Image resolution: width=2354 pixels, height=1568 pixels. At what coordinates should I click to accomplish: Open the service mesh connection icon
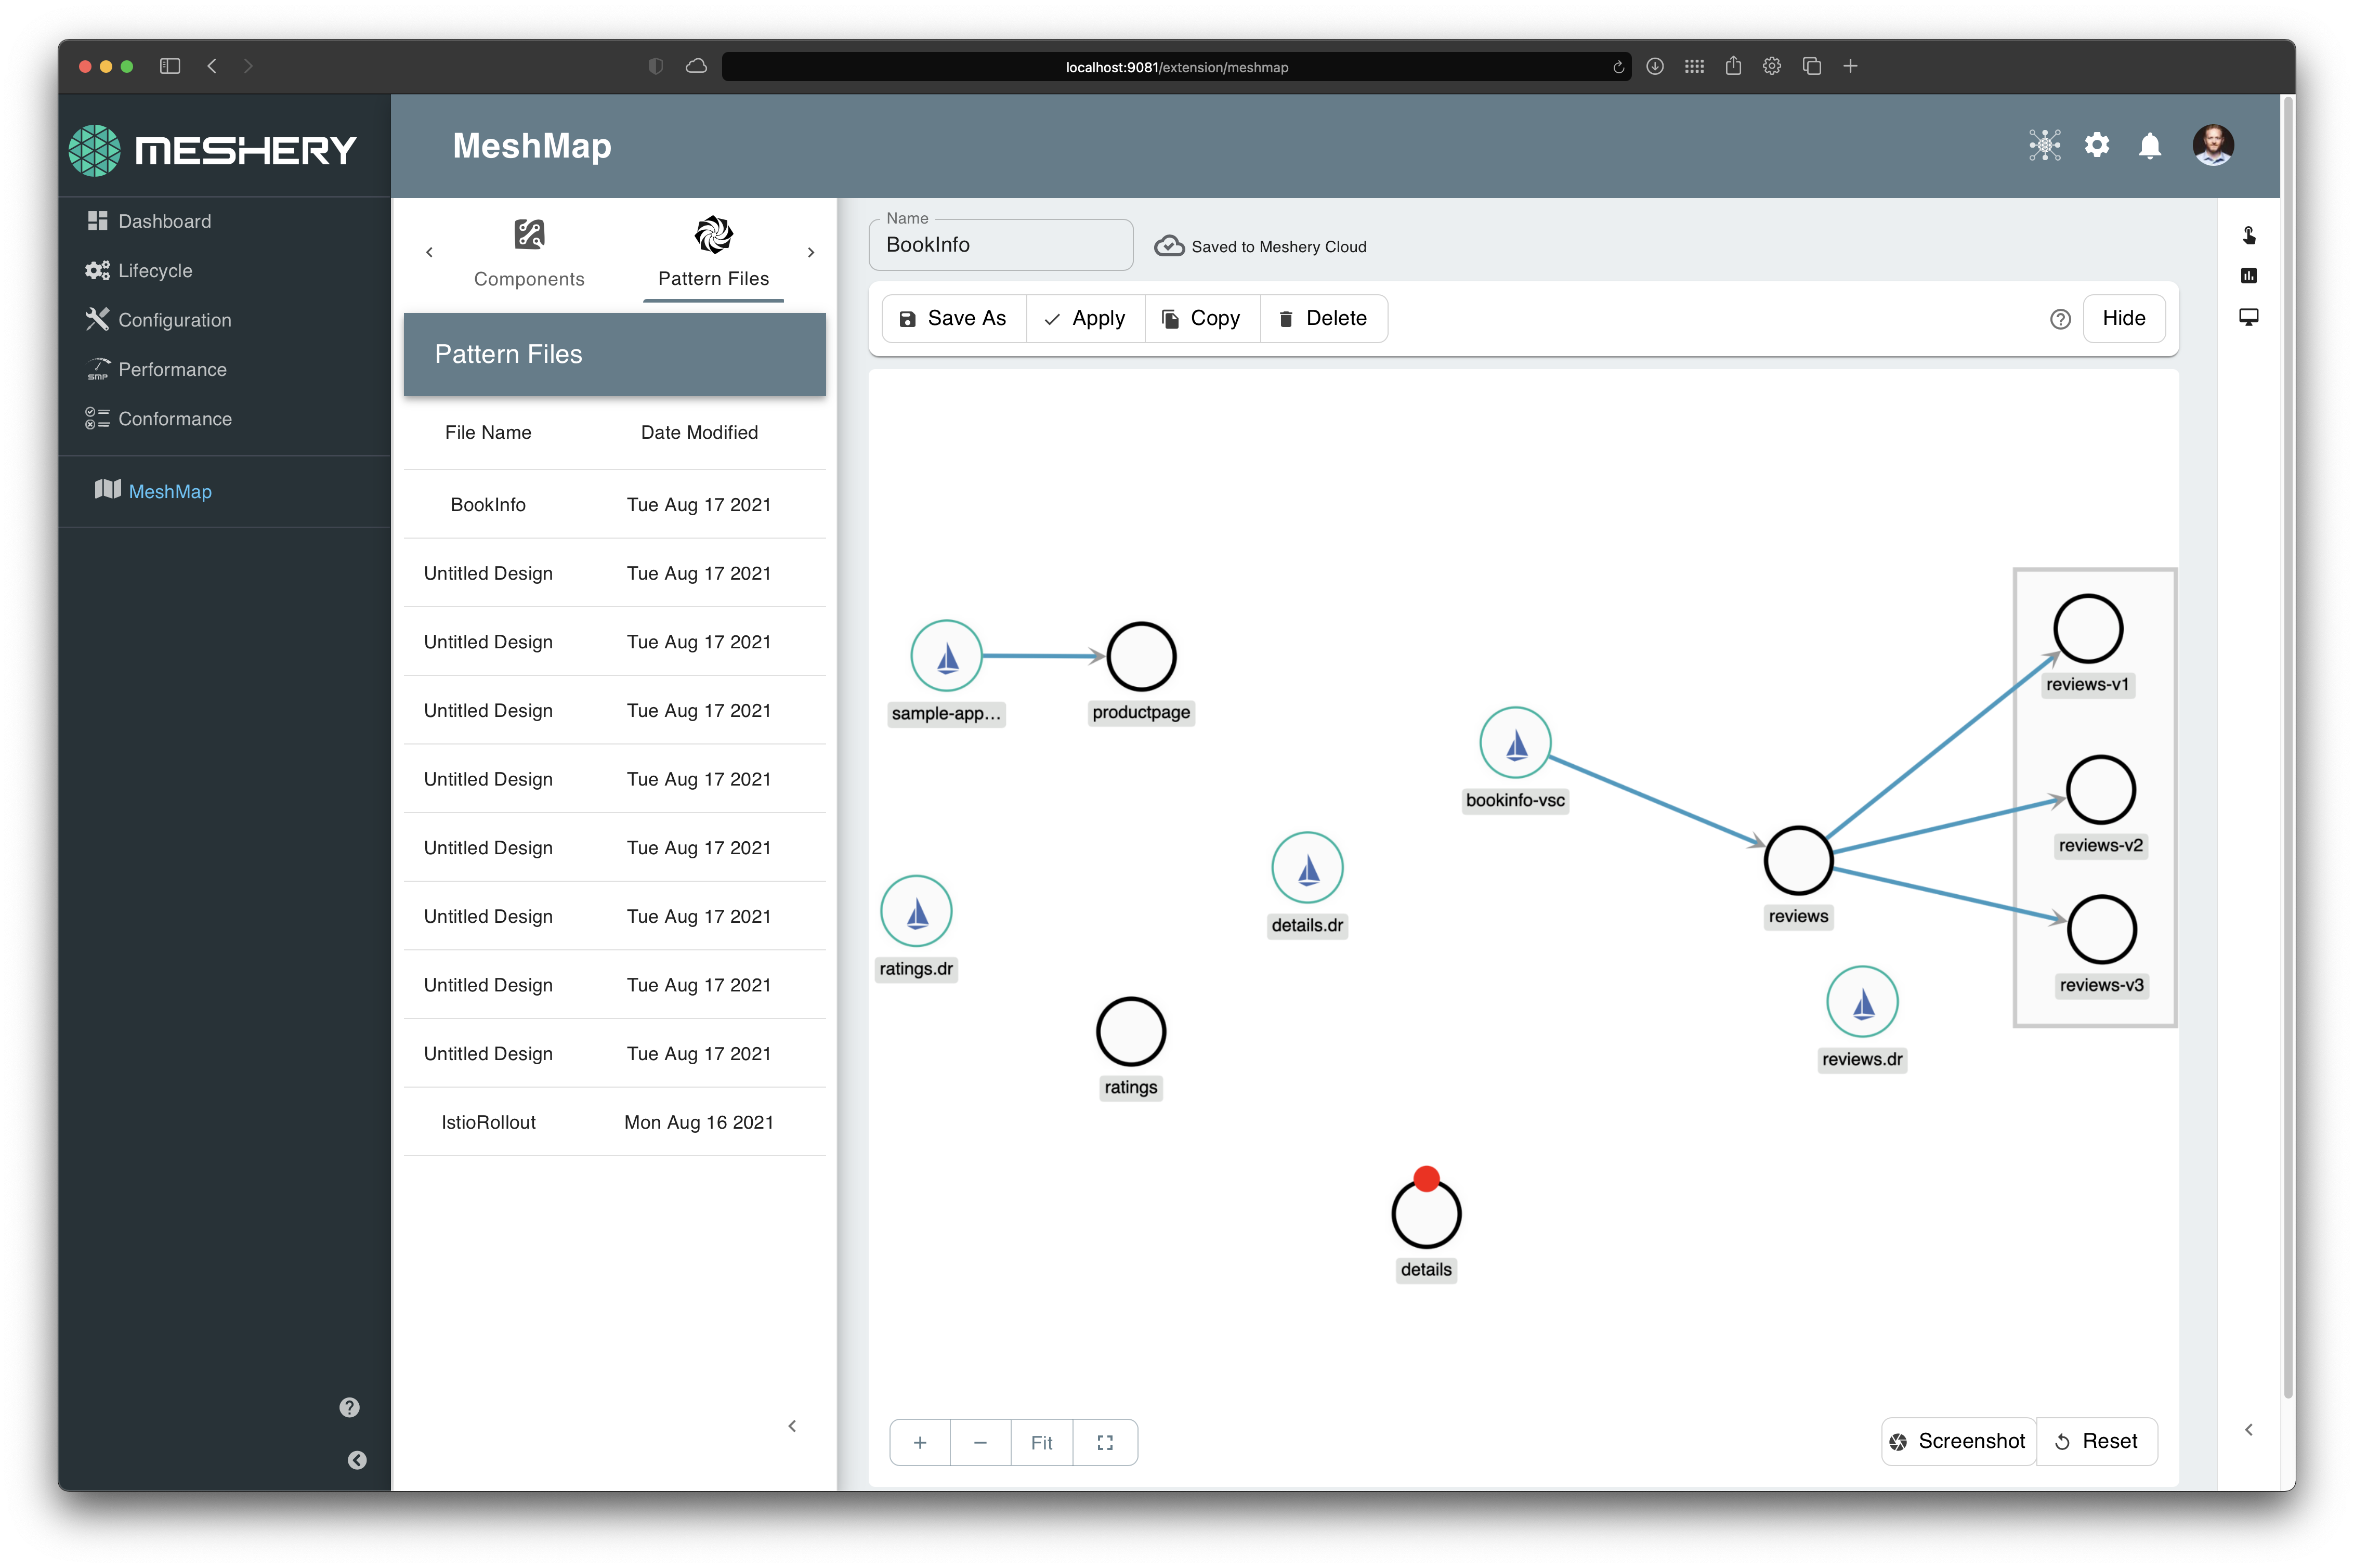coord(2044,145)
